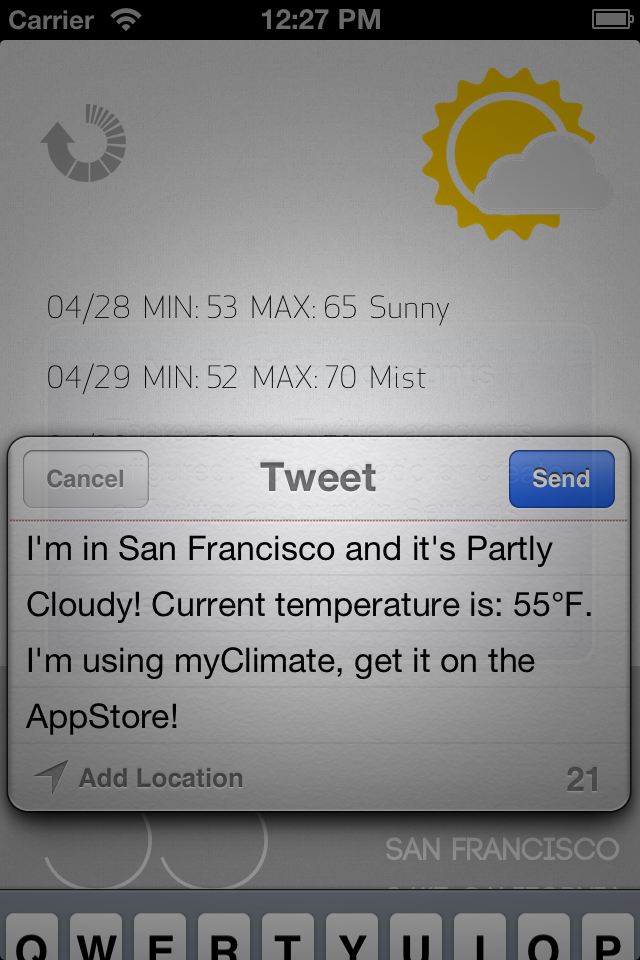
Task: Tap the battery icon in status bar
Action: tap(612, 20)
